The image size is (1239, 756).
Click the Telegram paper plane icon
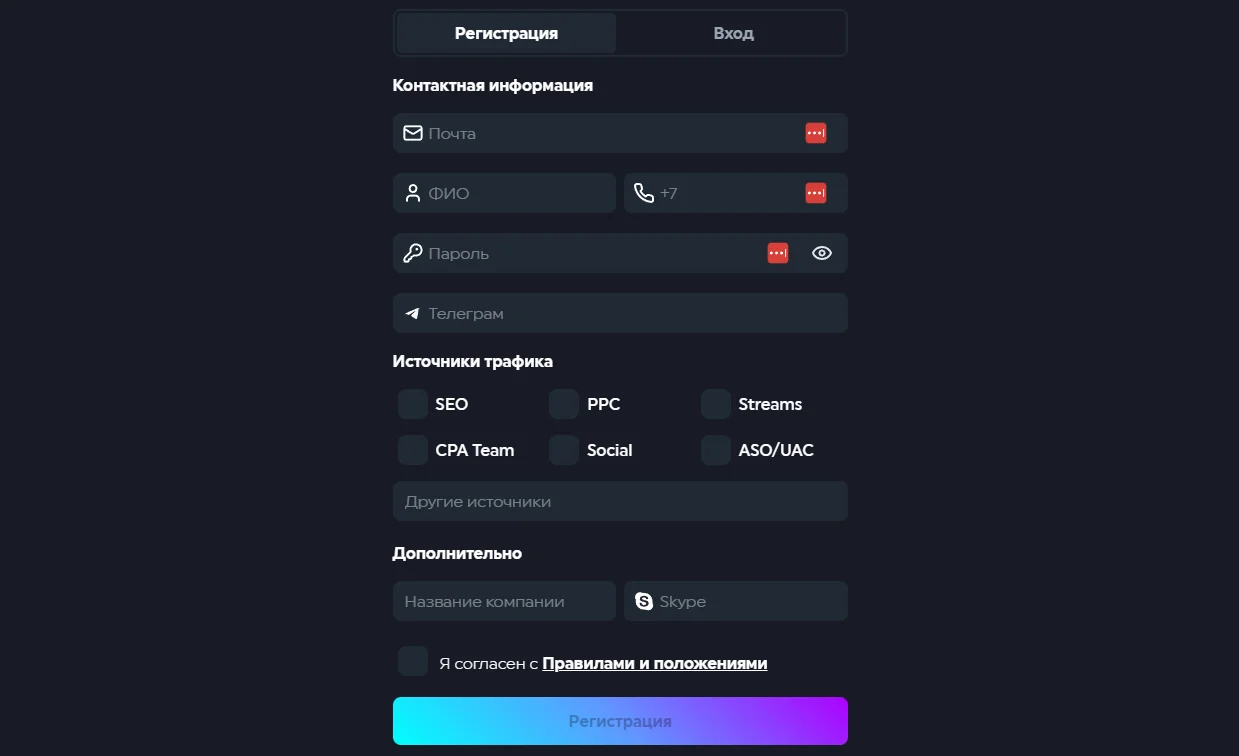point(412,312)
